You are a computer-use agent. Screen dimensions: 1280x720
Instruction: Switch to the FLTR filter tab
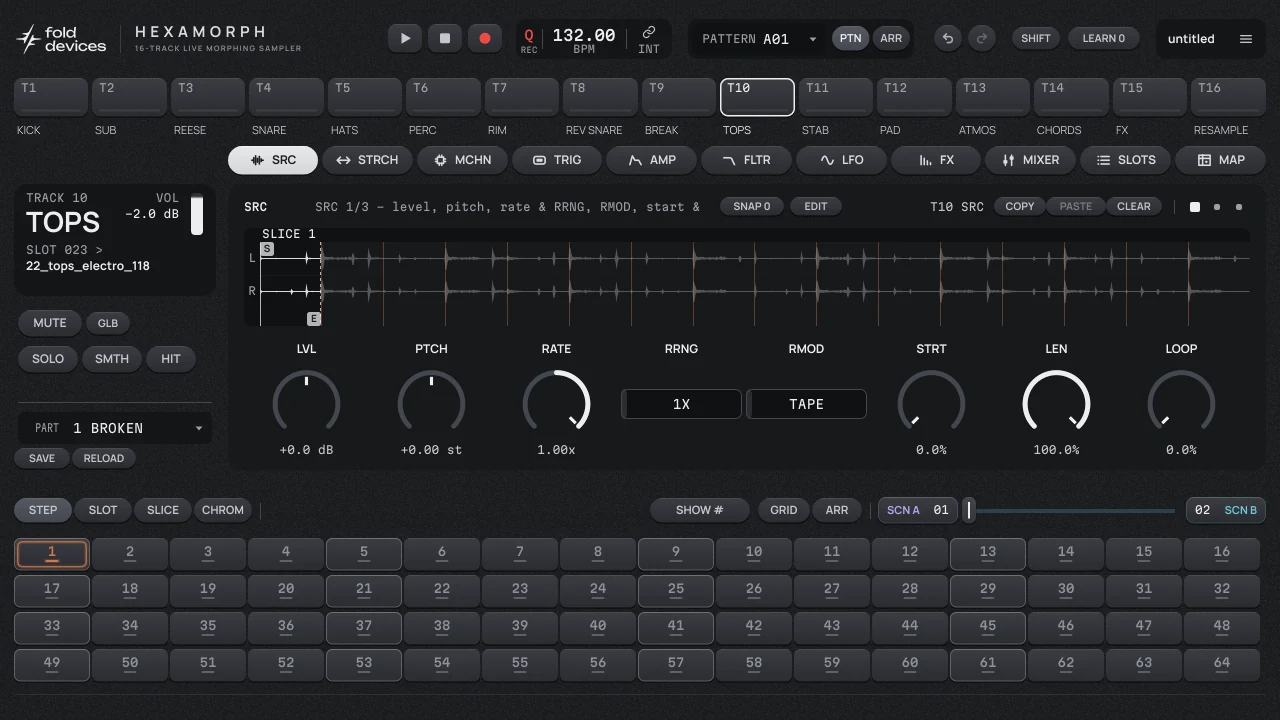746,160
